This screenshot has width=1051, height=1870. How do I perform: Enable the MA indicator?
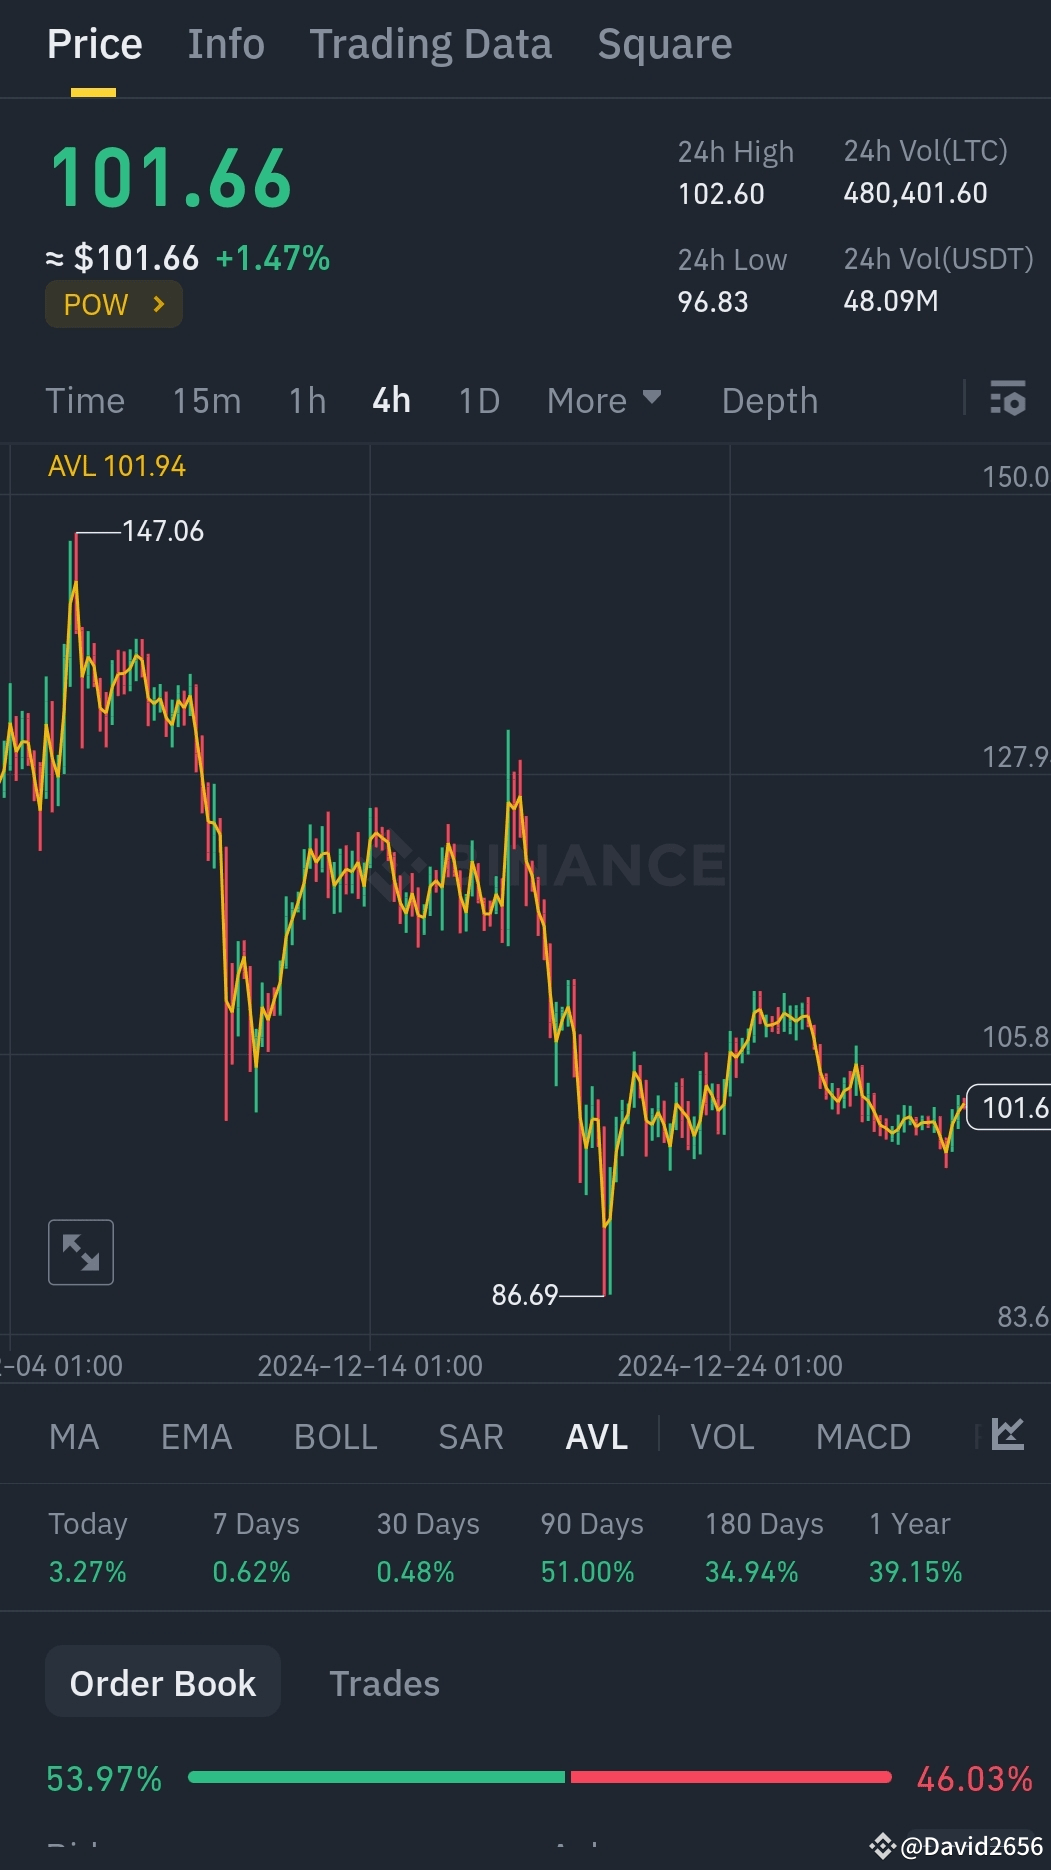[74, 1436]
